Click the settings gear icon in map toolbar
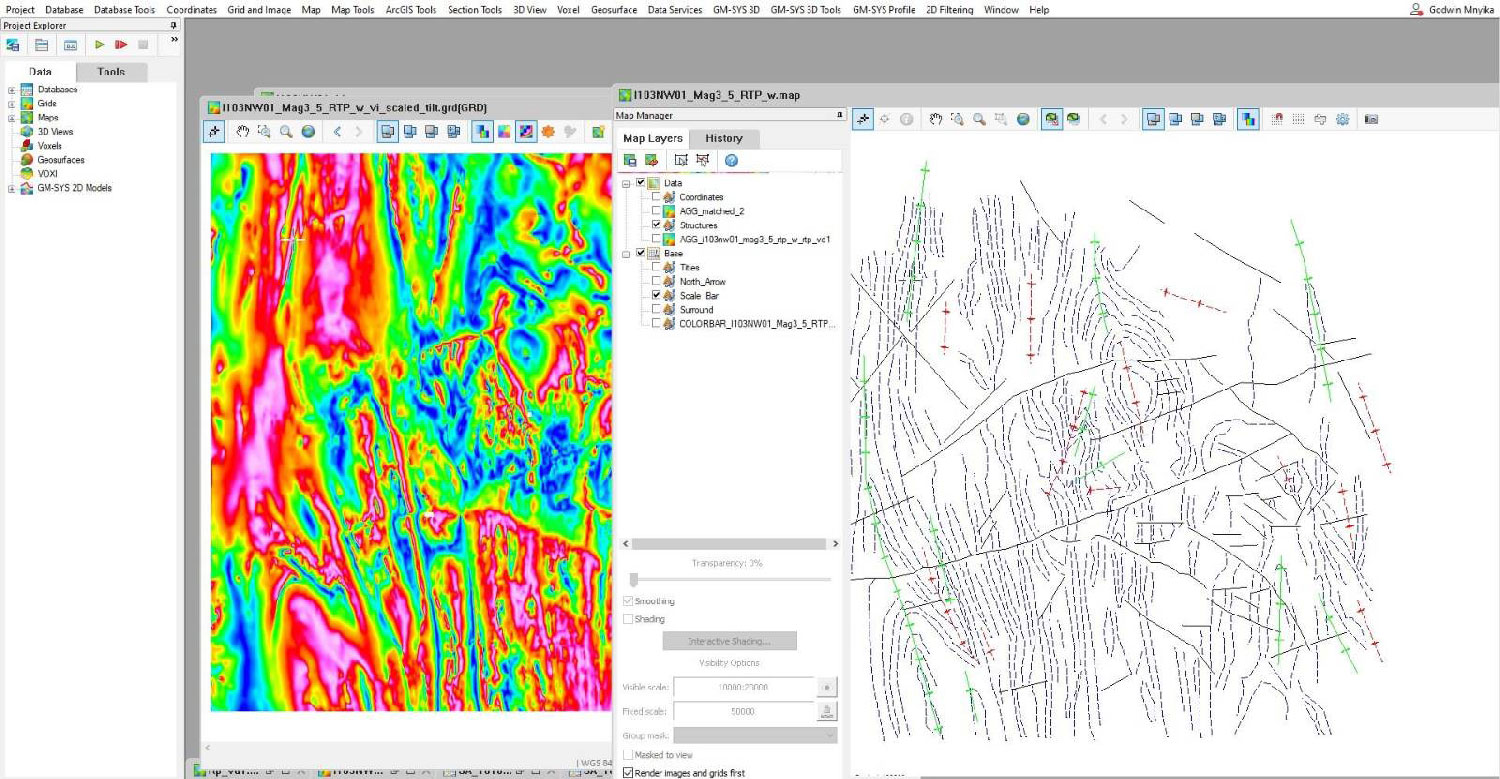The width and height of the screenshot is (1500, 779). click(x=1342, y=119)
